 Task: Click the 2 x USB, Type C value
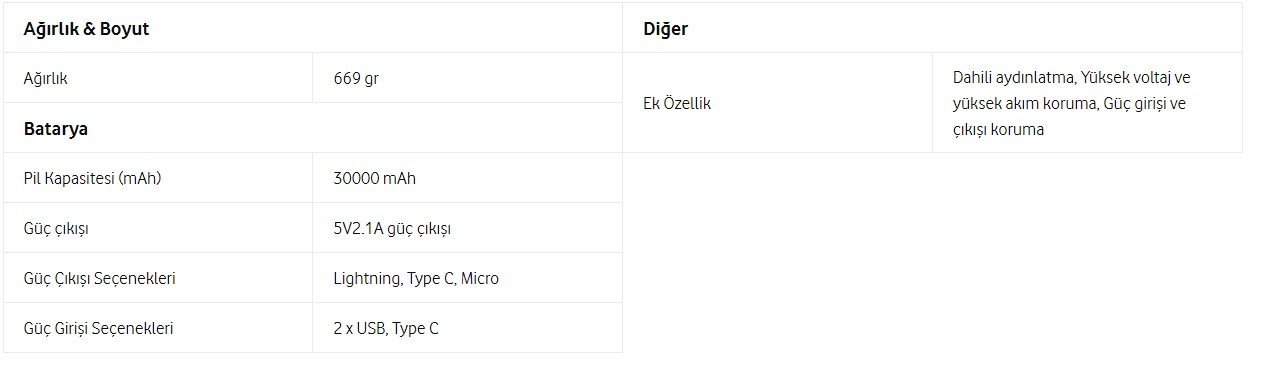386,328
